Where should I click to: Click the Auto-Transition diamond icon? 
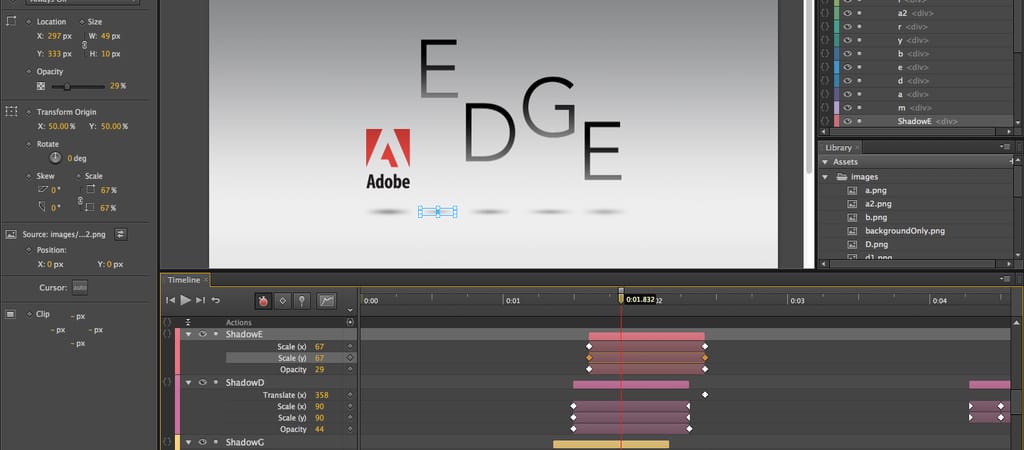pos(282,300)
